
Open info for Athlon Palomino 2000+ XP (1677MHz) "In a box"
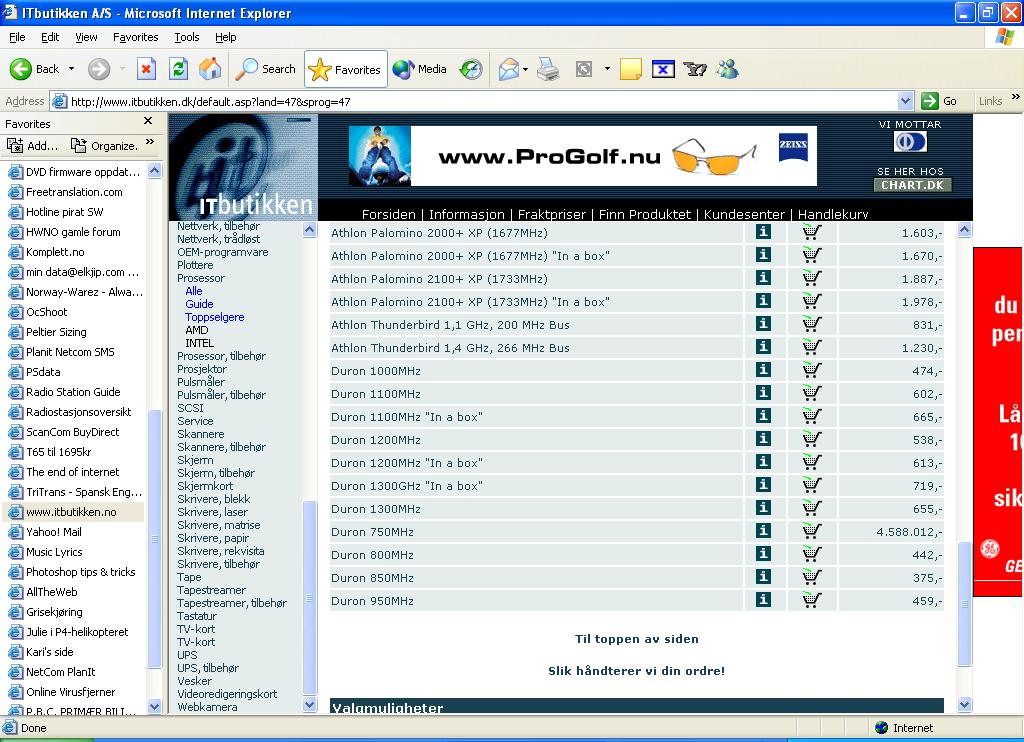[x=763, y=255]
